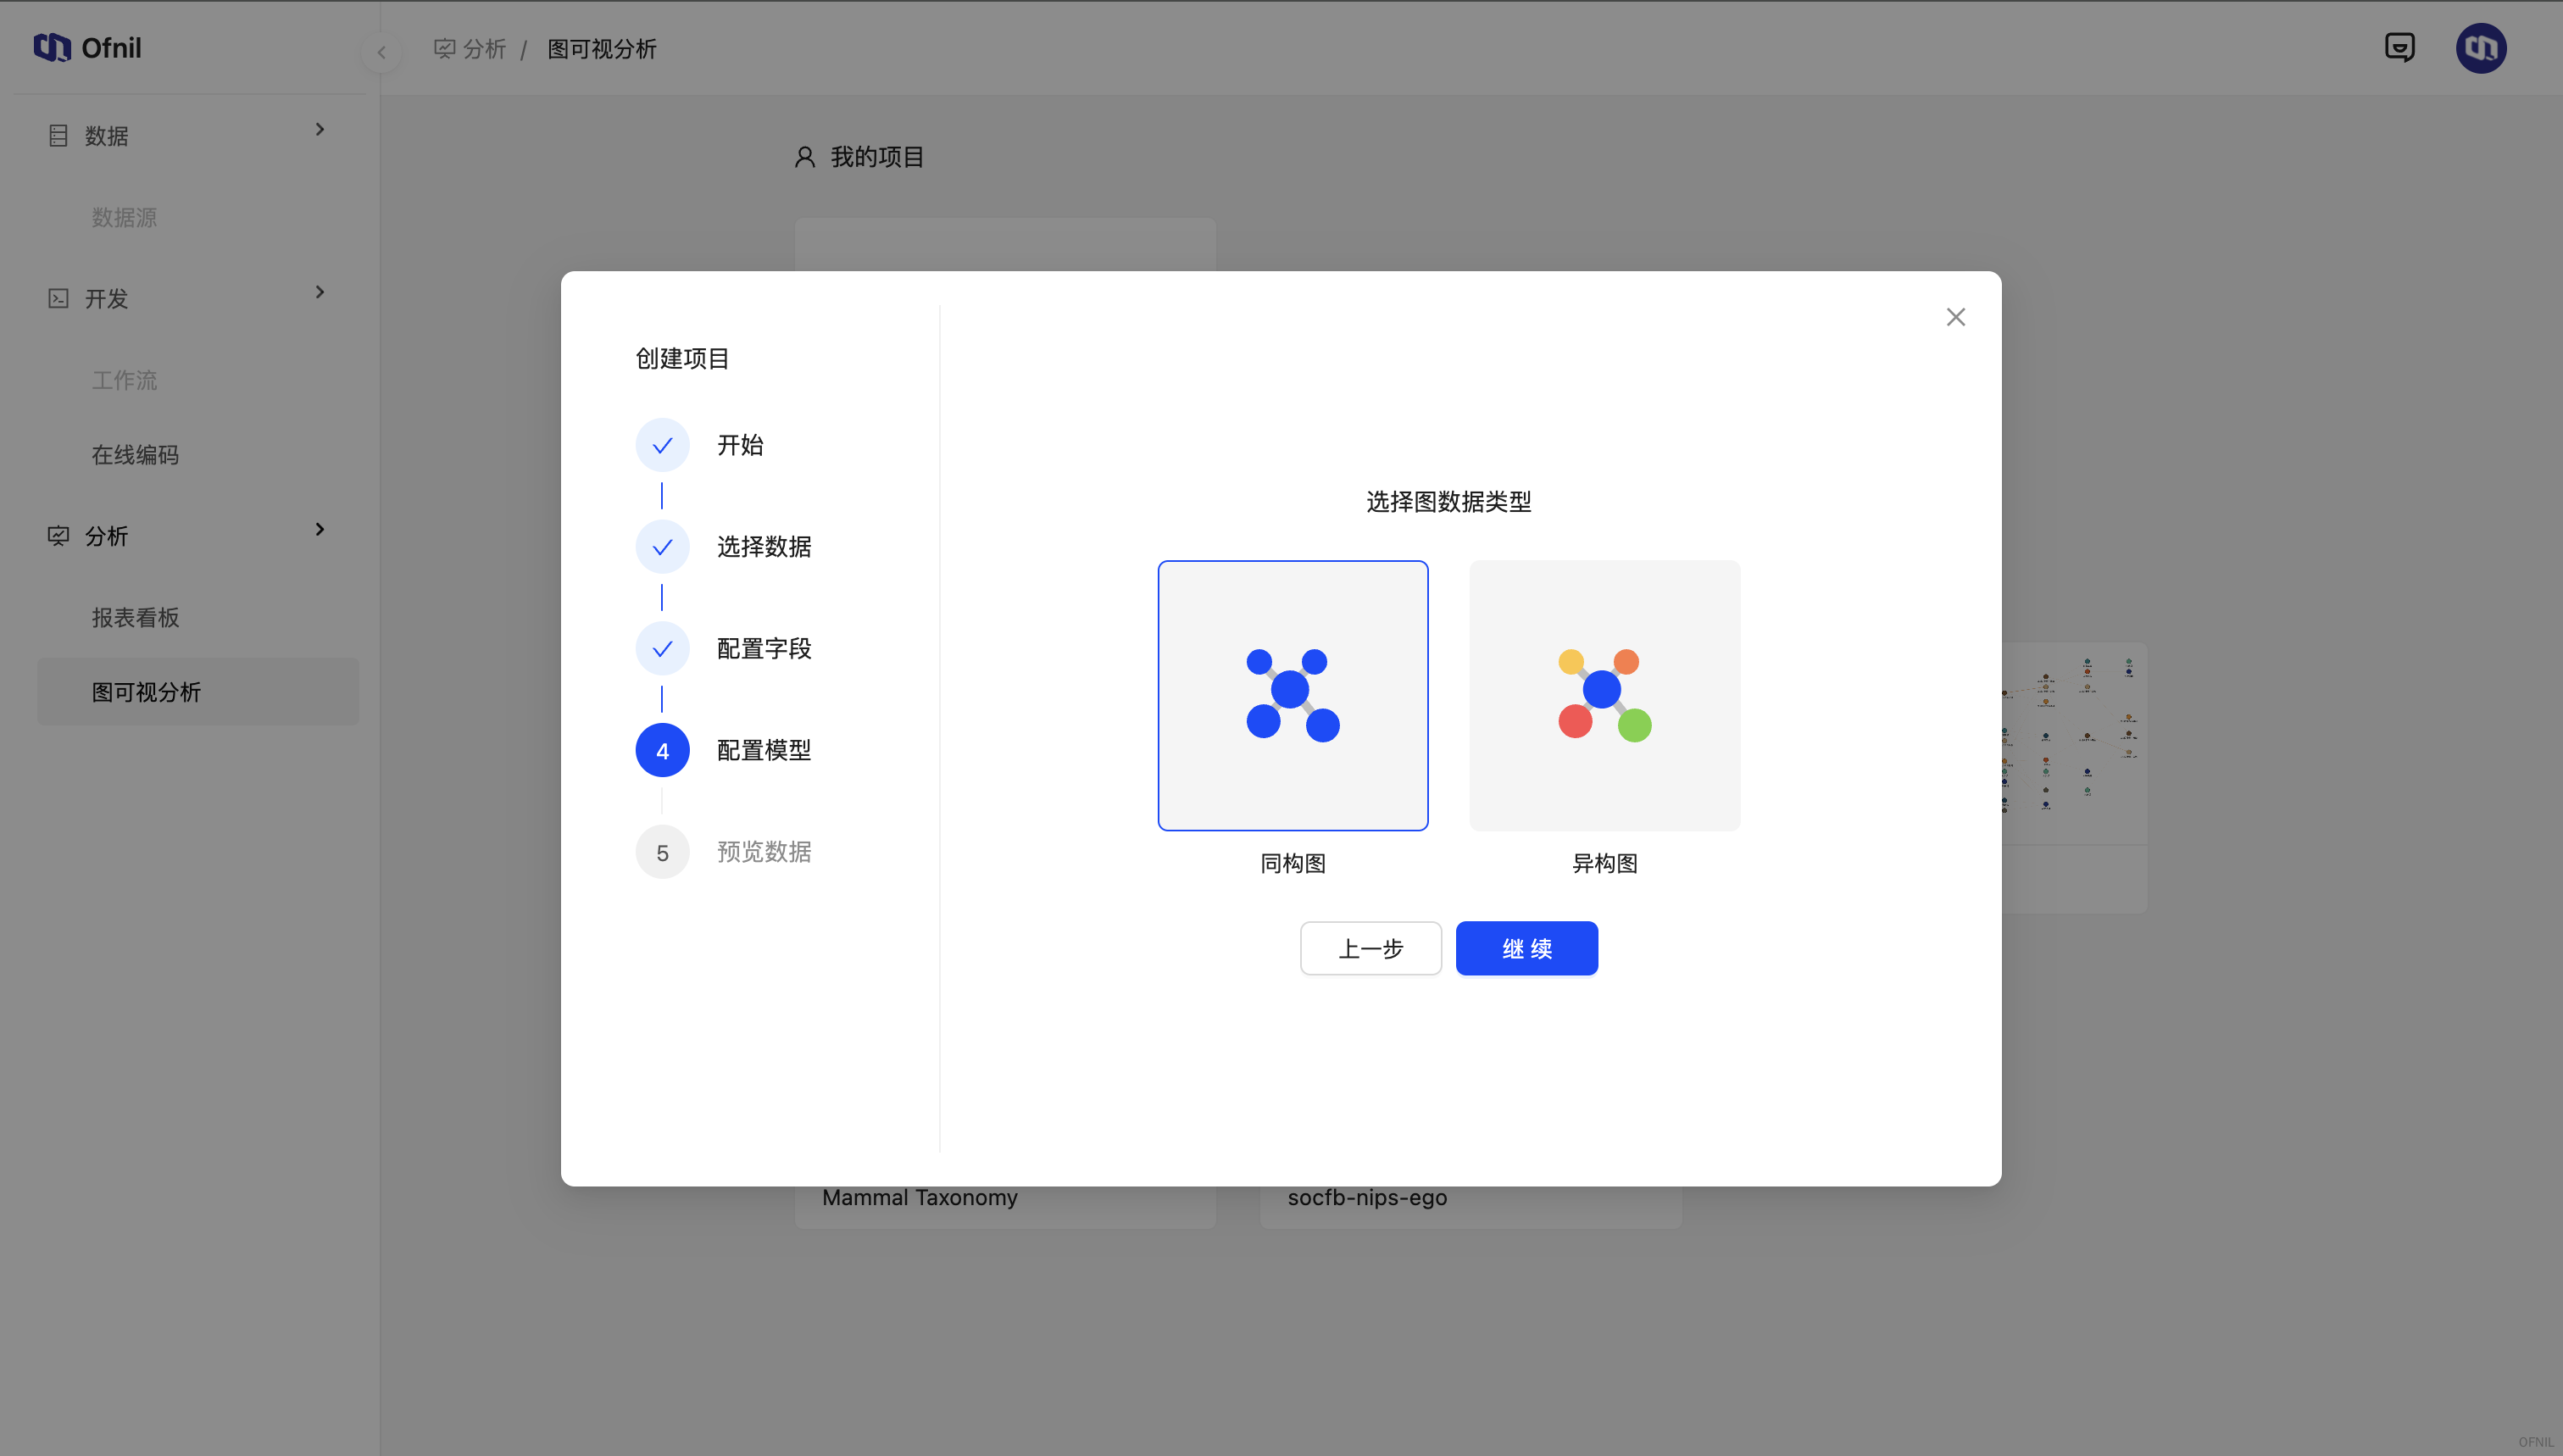Click the 配置字段 step checkmark circle
Viewport: 2563px width, 1456px height.
coord(662,649)
